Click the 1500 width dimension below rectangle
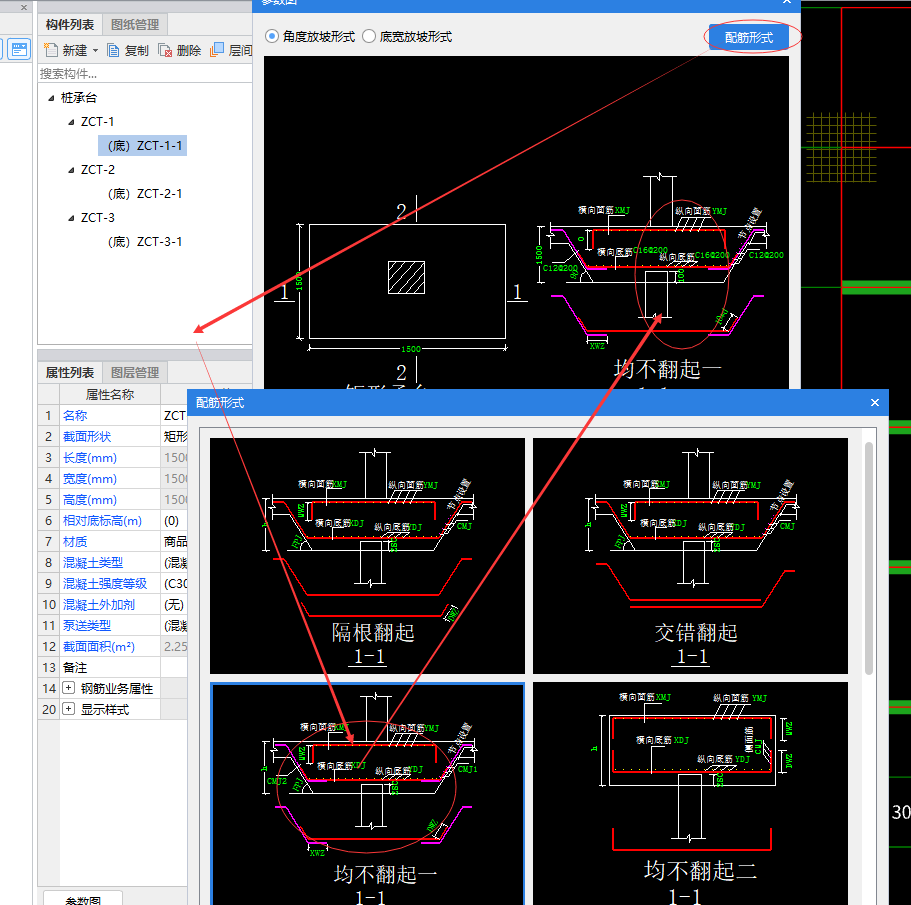The image size is (911, 905). pos(411,349)
